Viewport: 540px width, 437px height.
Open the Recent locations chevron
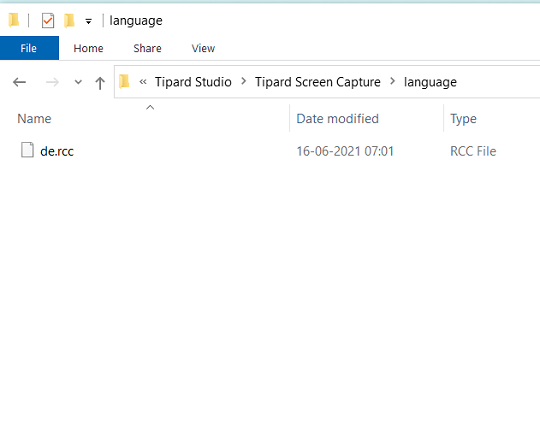pos(78,82)
